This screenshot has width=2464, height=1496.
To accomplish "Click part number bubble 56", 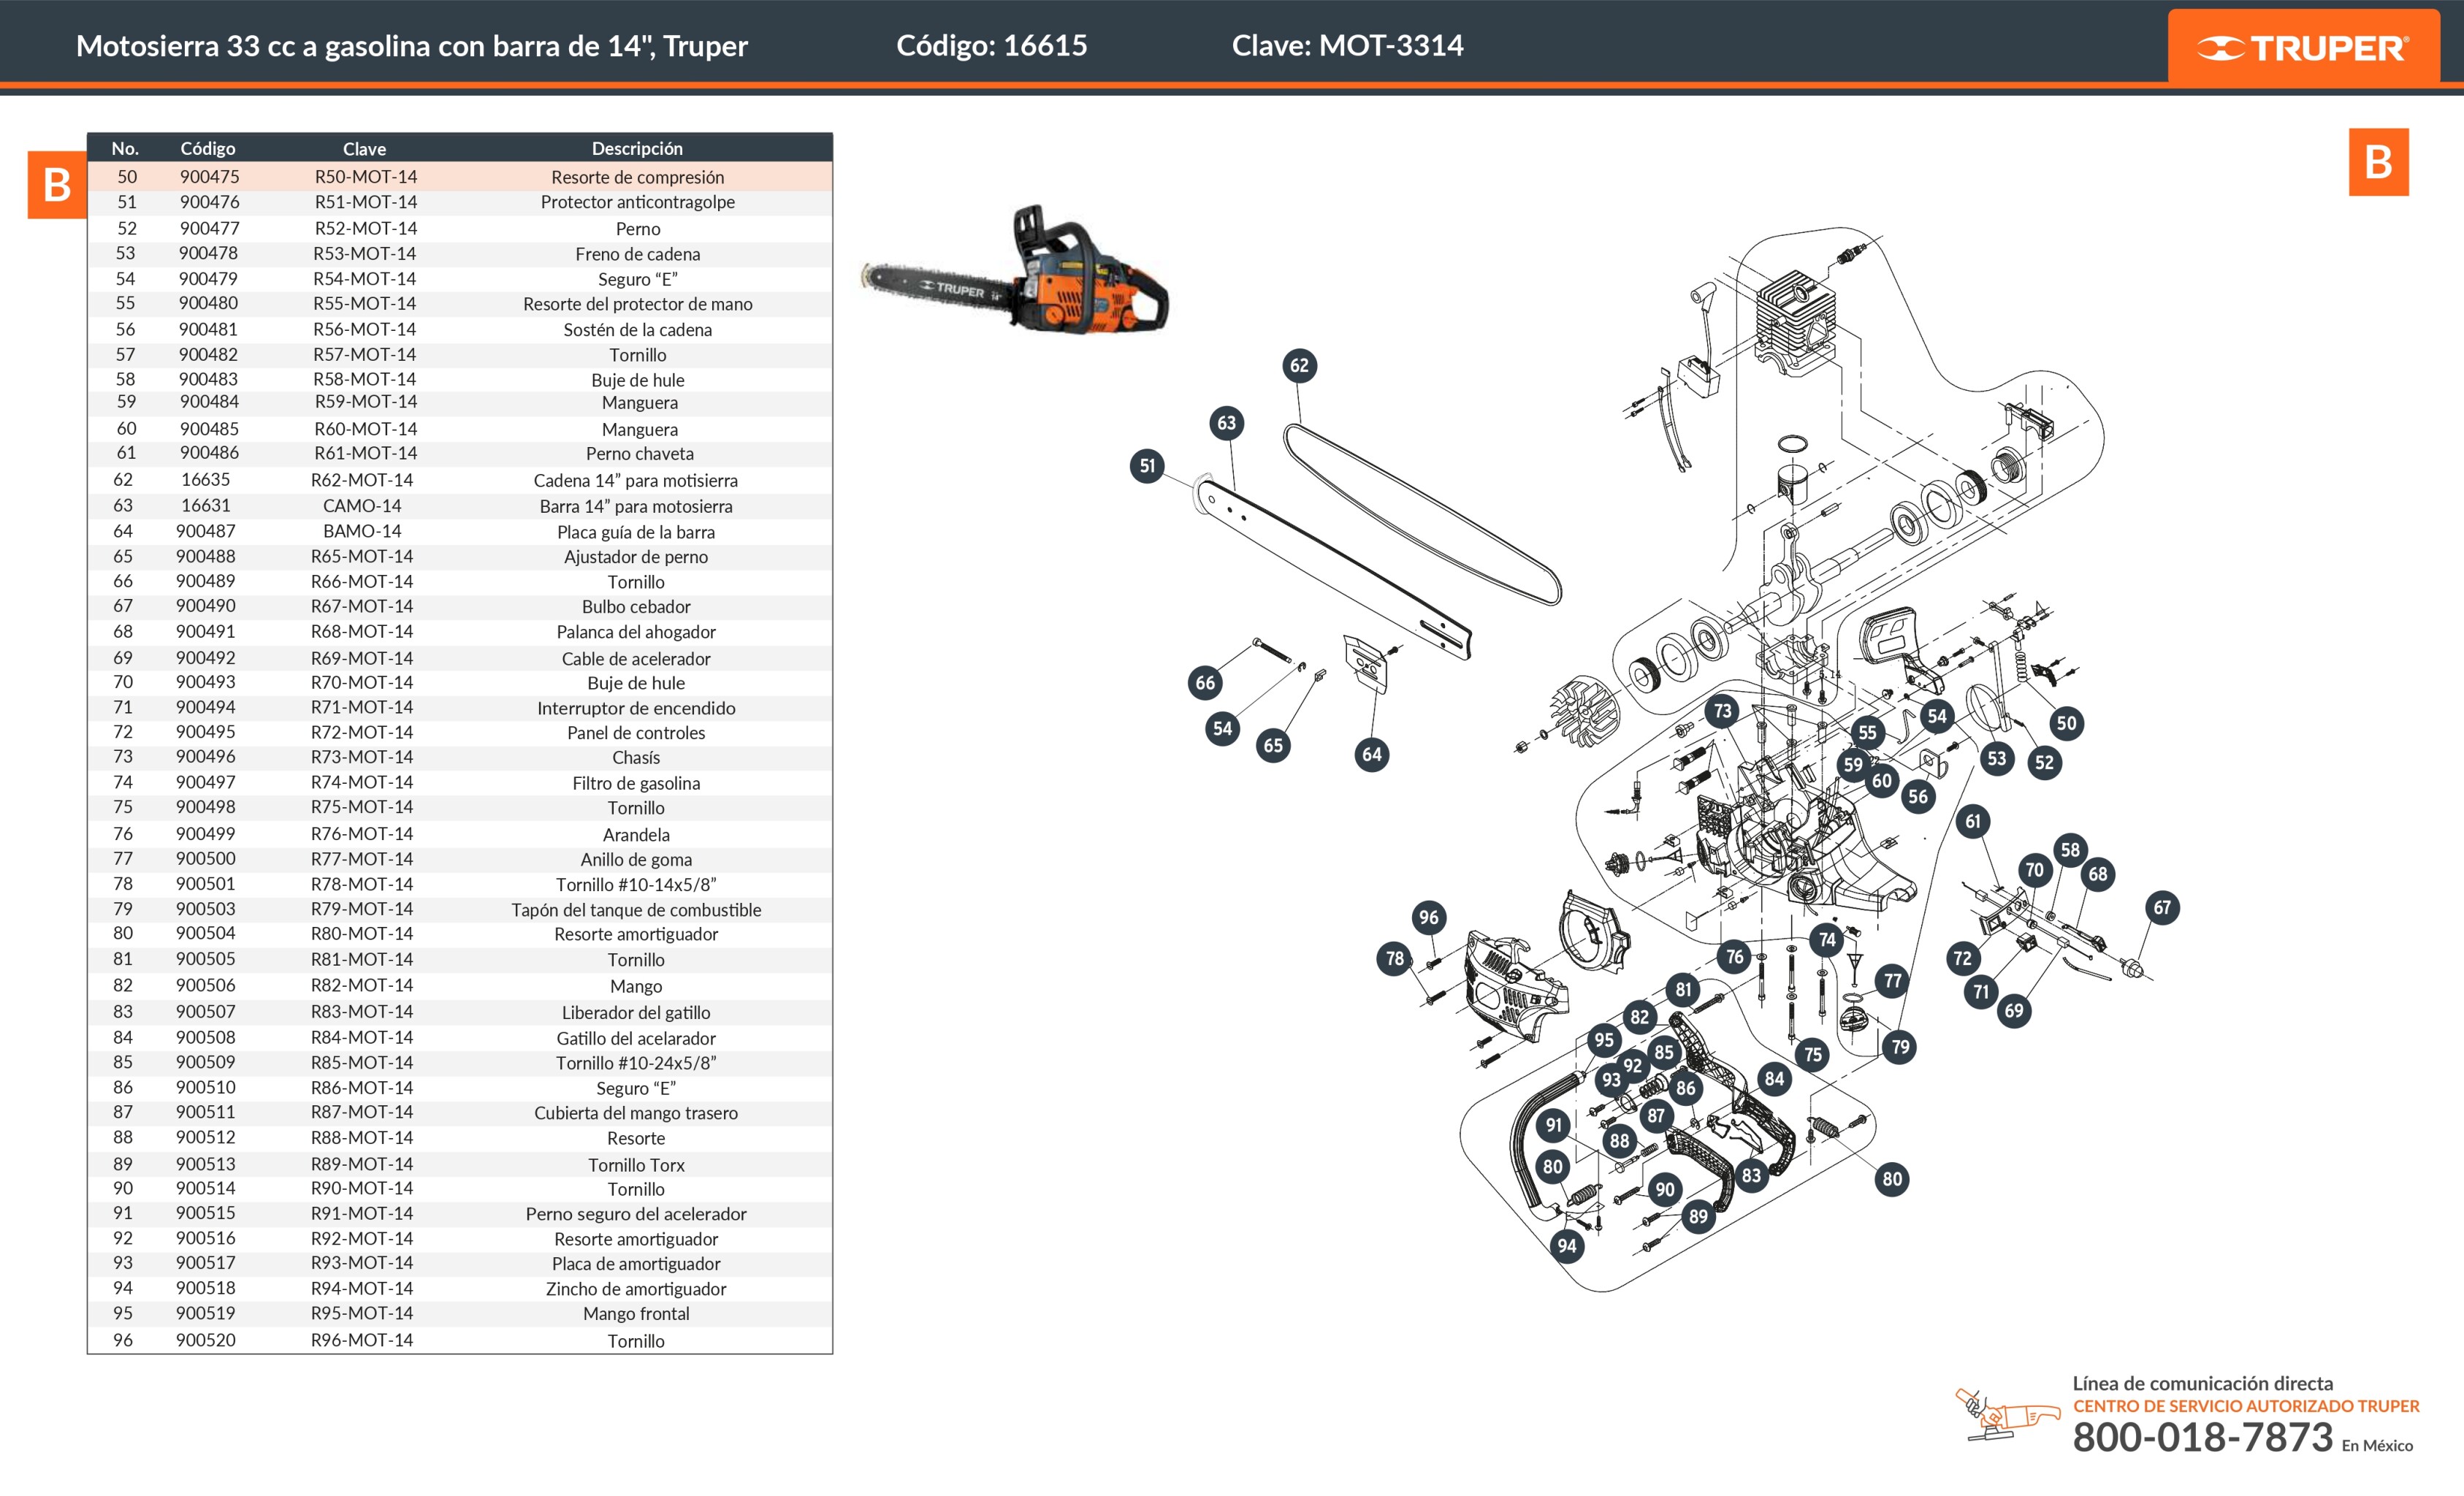I will pos(1917,797).
